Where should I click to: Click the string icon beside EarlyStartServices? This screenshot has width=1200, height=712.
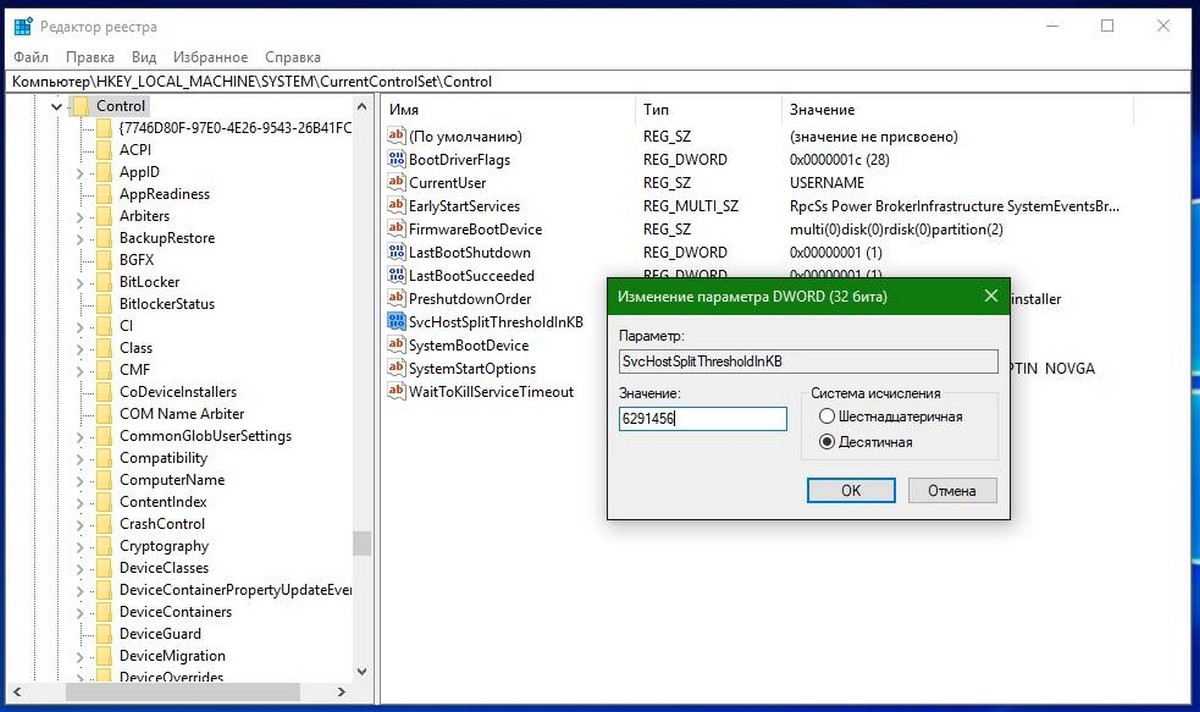[396, 206]
